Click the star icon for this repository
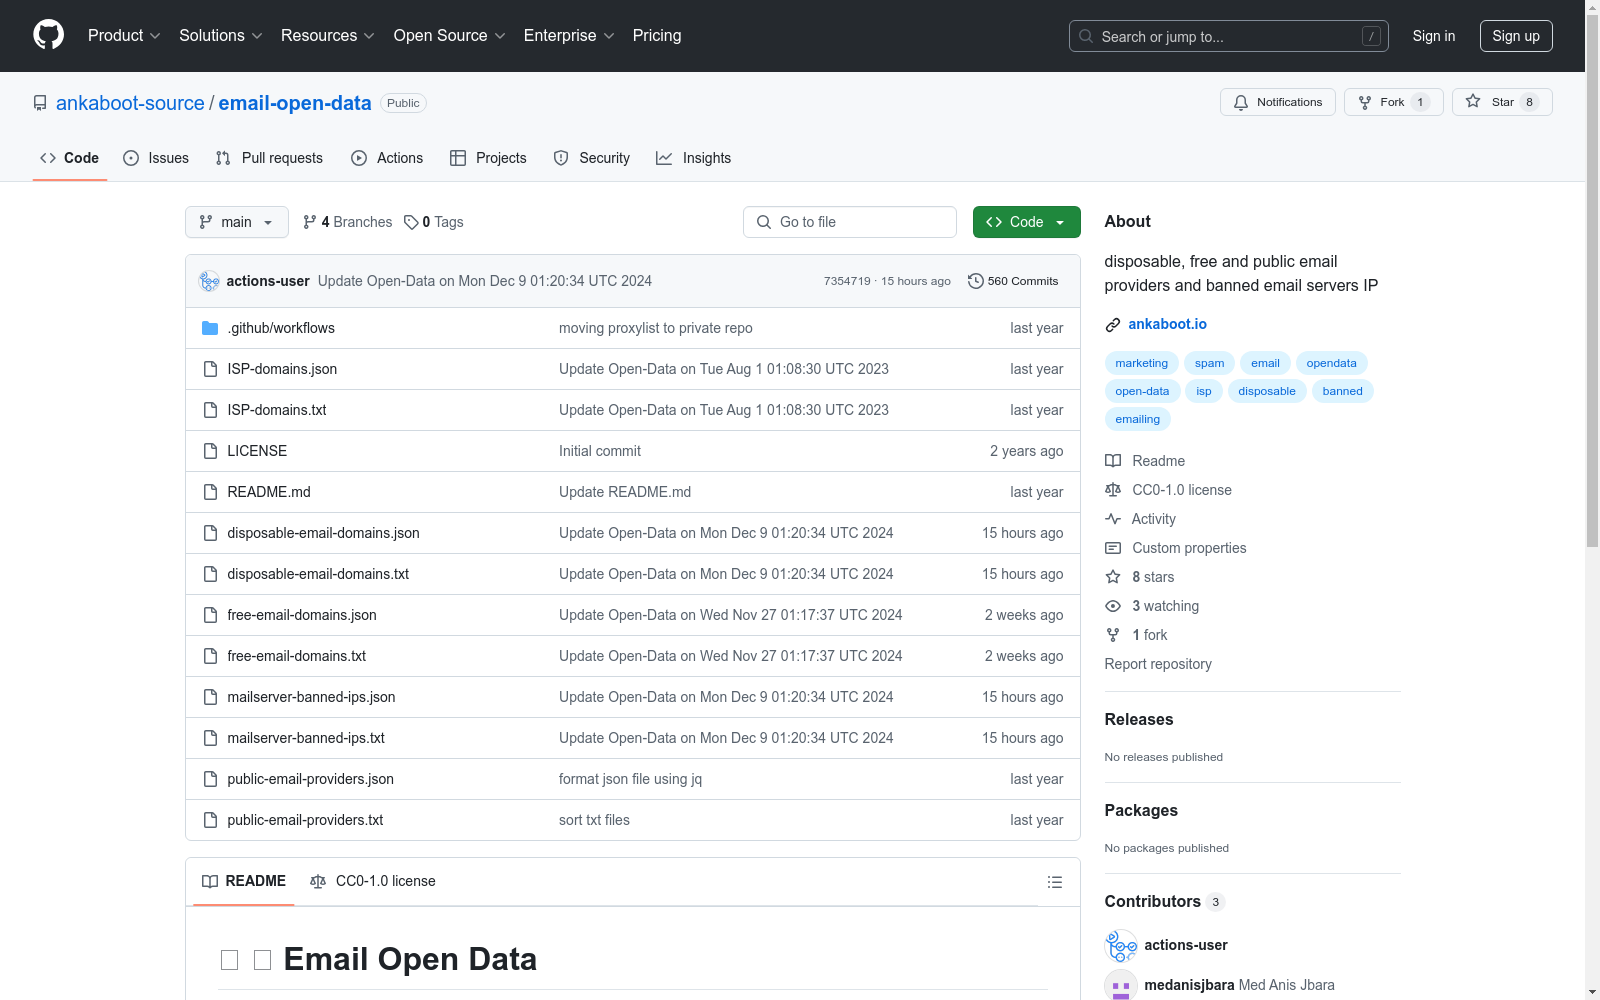The height and width of the screenshot is (1000, 1600). click(1473, 101)
